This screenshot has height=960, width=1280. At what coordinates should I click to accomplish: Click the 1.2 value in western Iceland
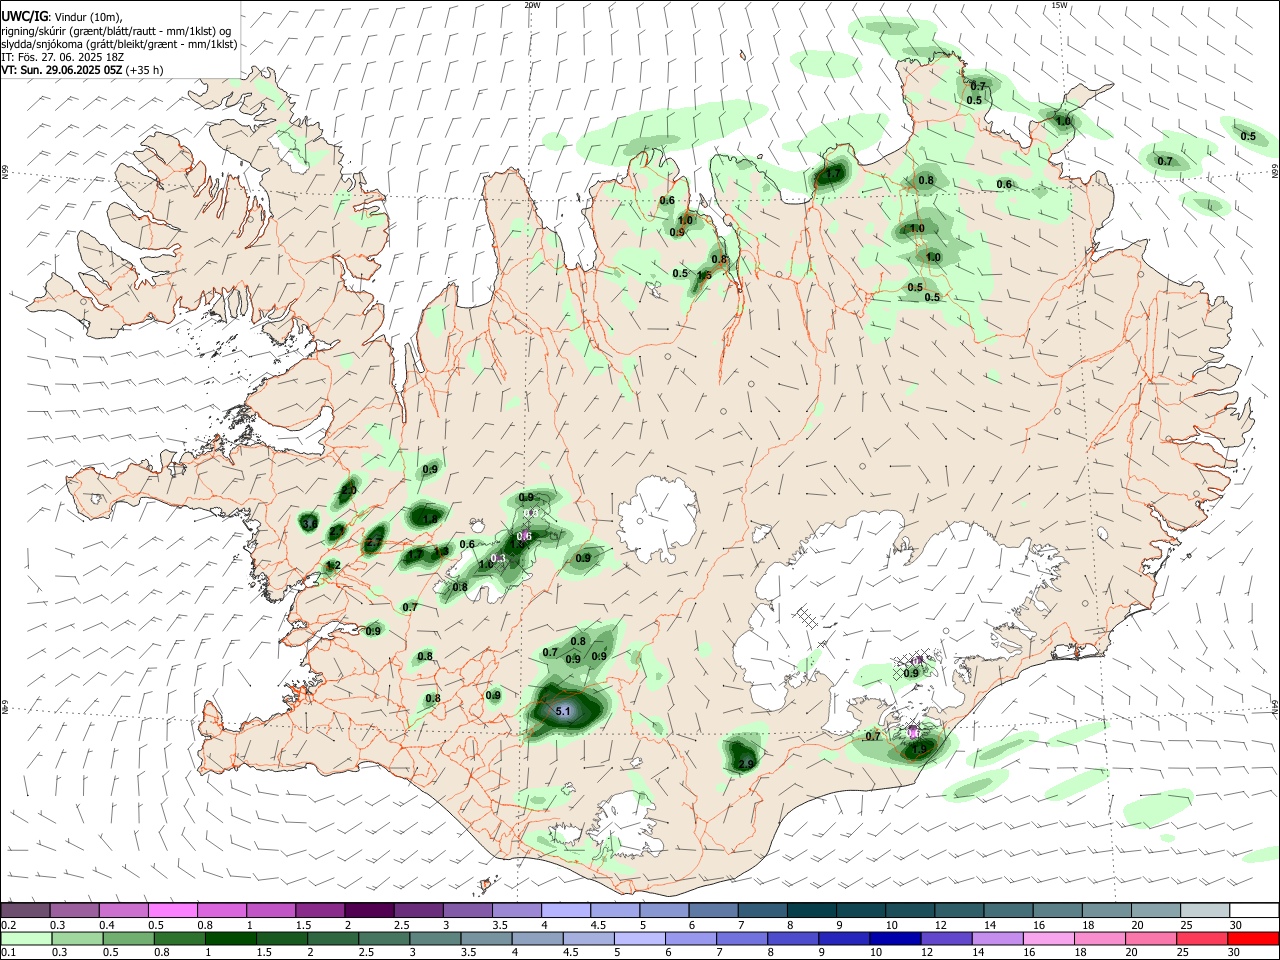(x=334, y=565)
